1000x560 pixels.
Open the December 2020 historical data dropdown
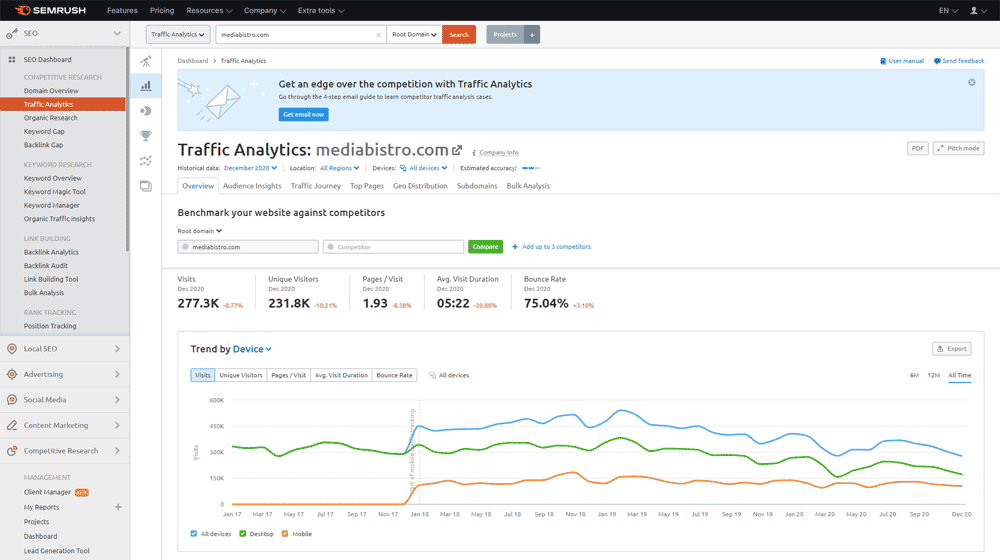pos(250,168)
